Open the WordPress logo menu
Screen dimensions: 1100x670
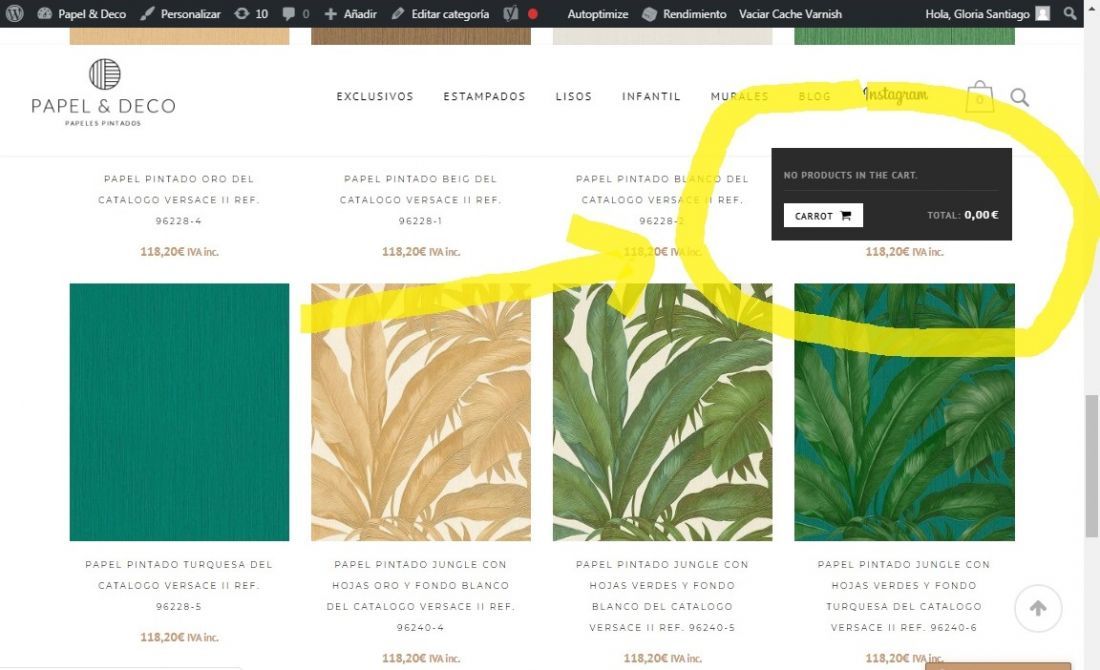coord(15,13)
